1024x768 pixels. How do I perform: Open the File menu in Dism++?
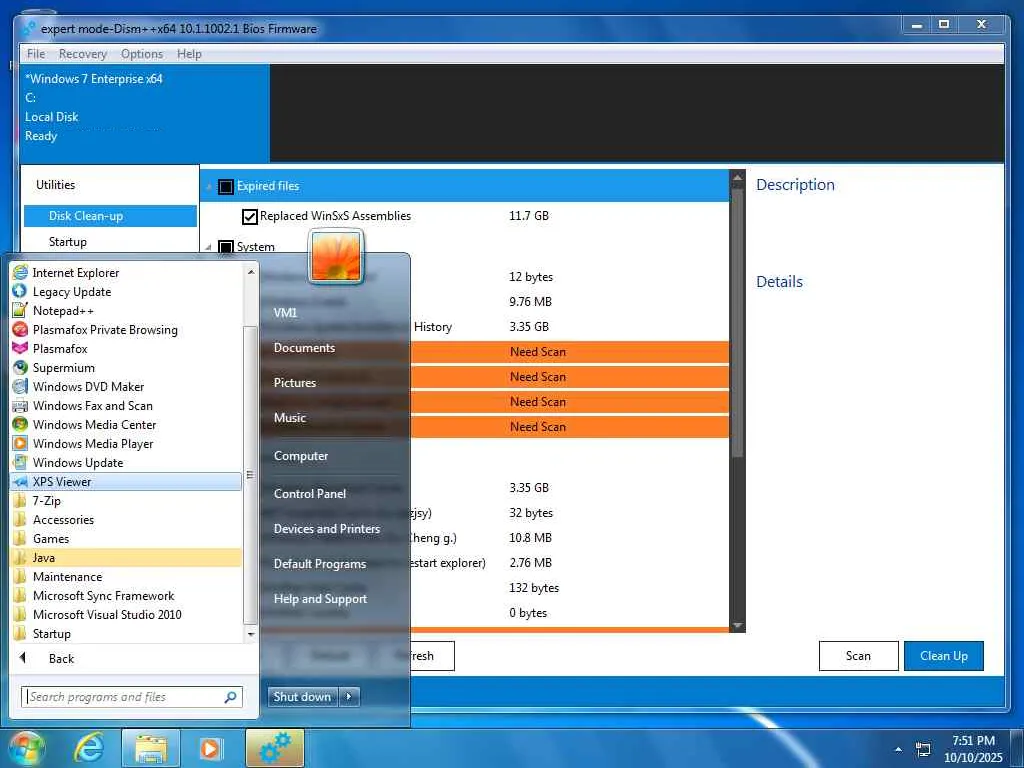[36, 54]
